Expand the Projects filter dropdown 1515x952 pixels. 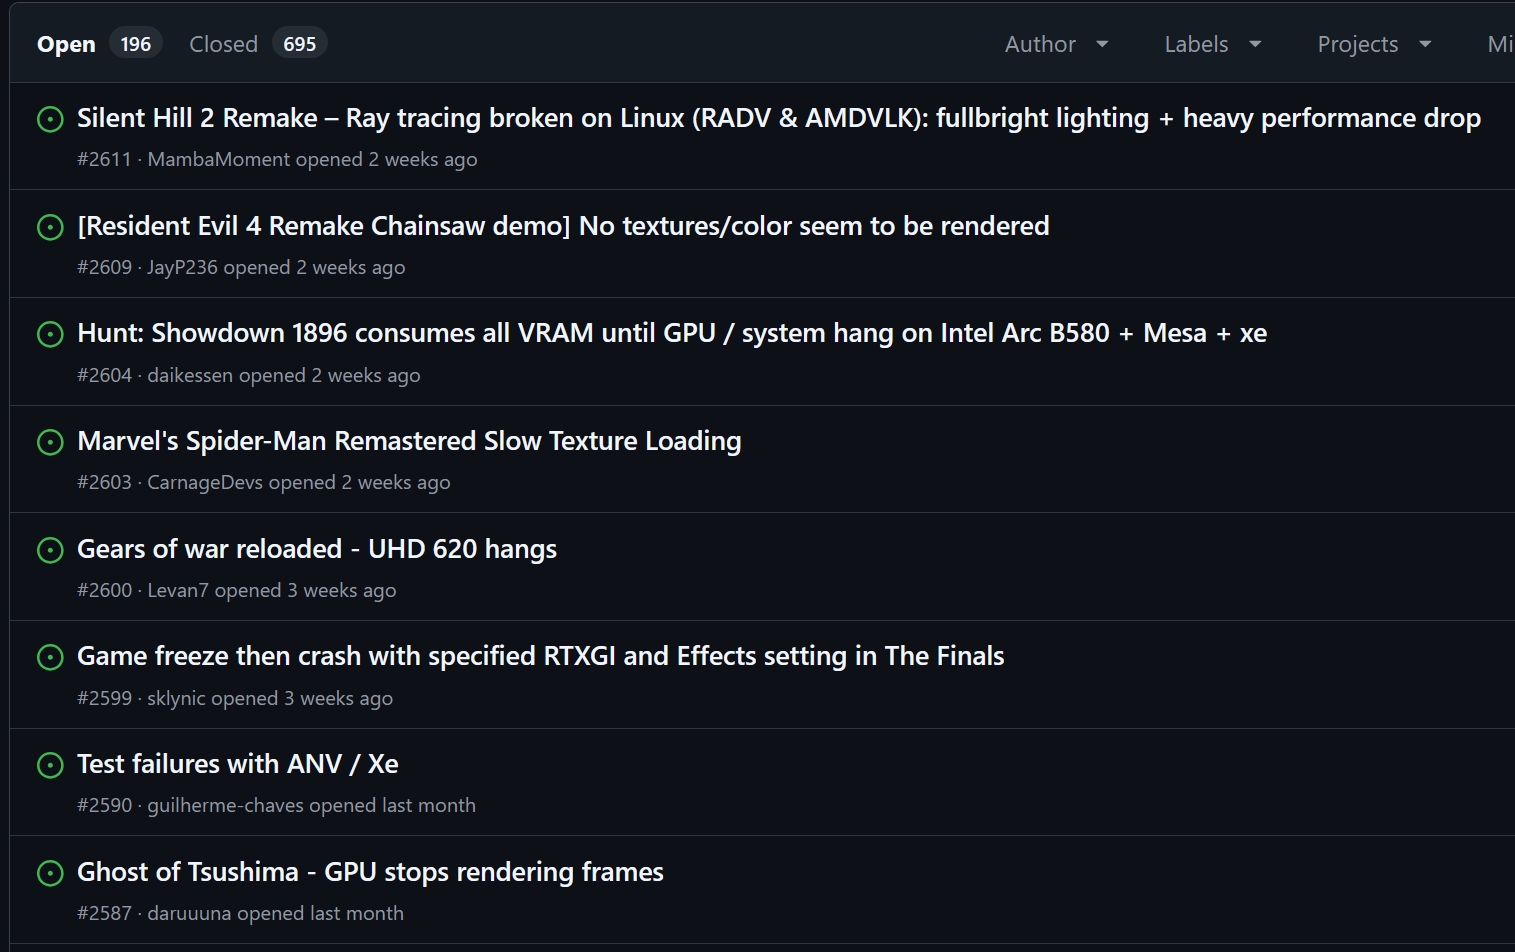1374,44
